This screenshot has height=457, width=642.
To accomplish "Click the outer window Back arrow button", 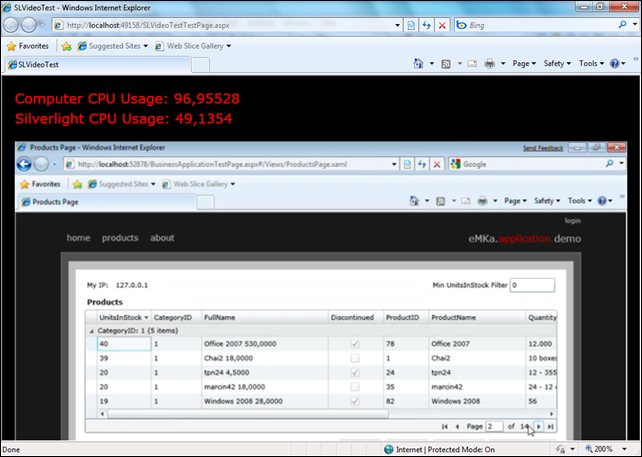I will point(11,25).
